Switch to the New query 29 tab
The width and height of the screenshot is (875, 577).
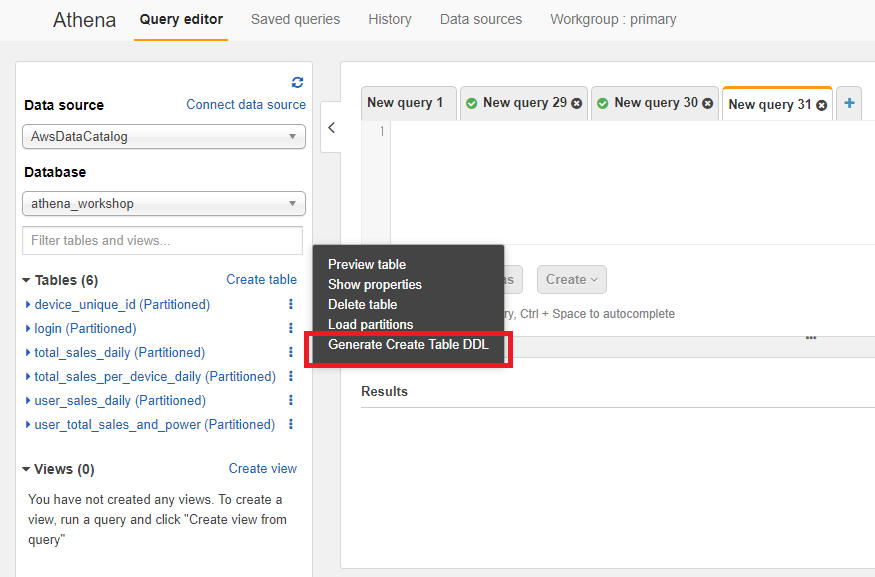click(x=525, y=103)
